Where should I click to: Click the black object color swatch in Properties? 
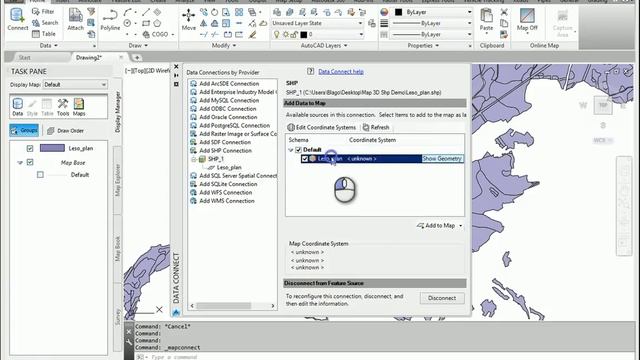coord(399,12)
